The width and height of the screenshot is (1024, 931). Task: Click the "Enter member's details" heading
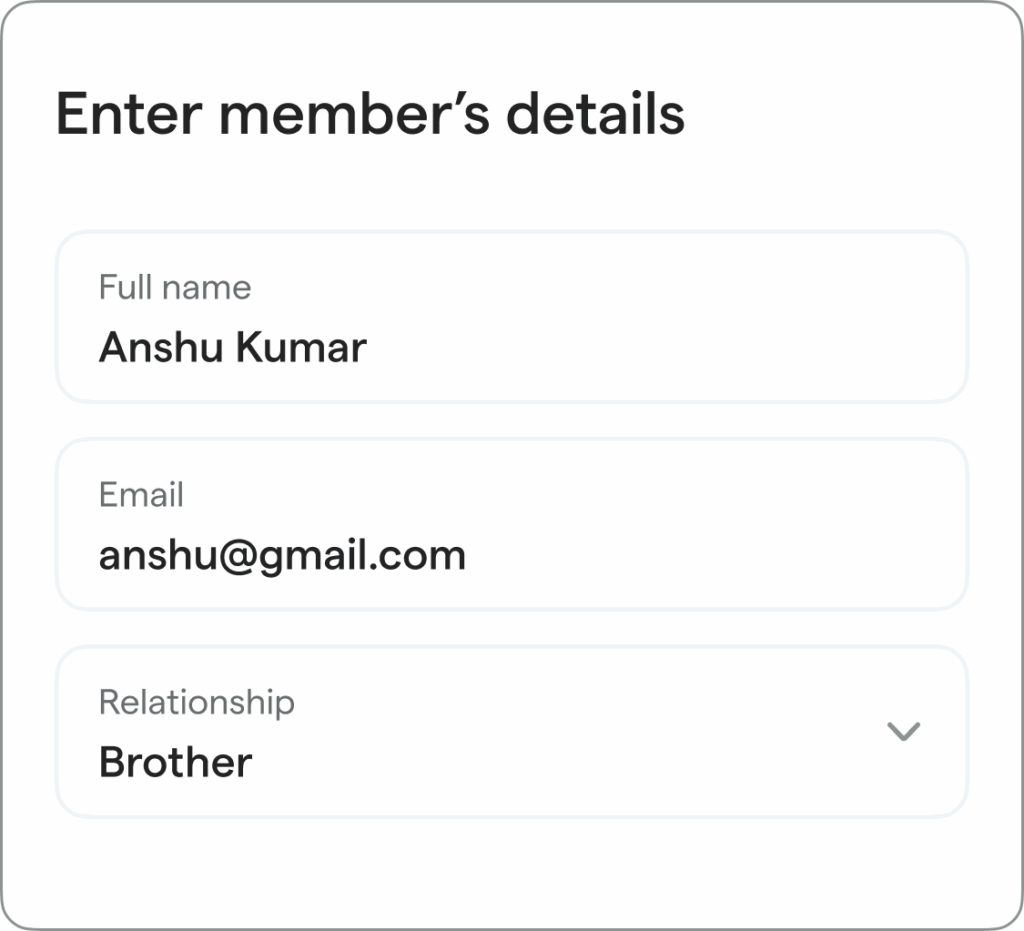[370, 113]
